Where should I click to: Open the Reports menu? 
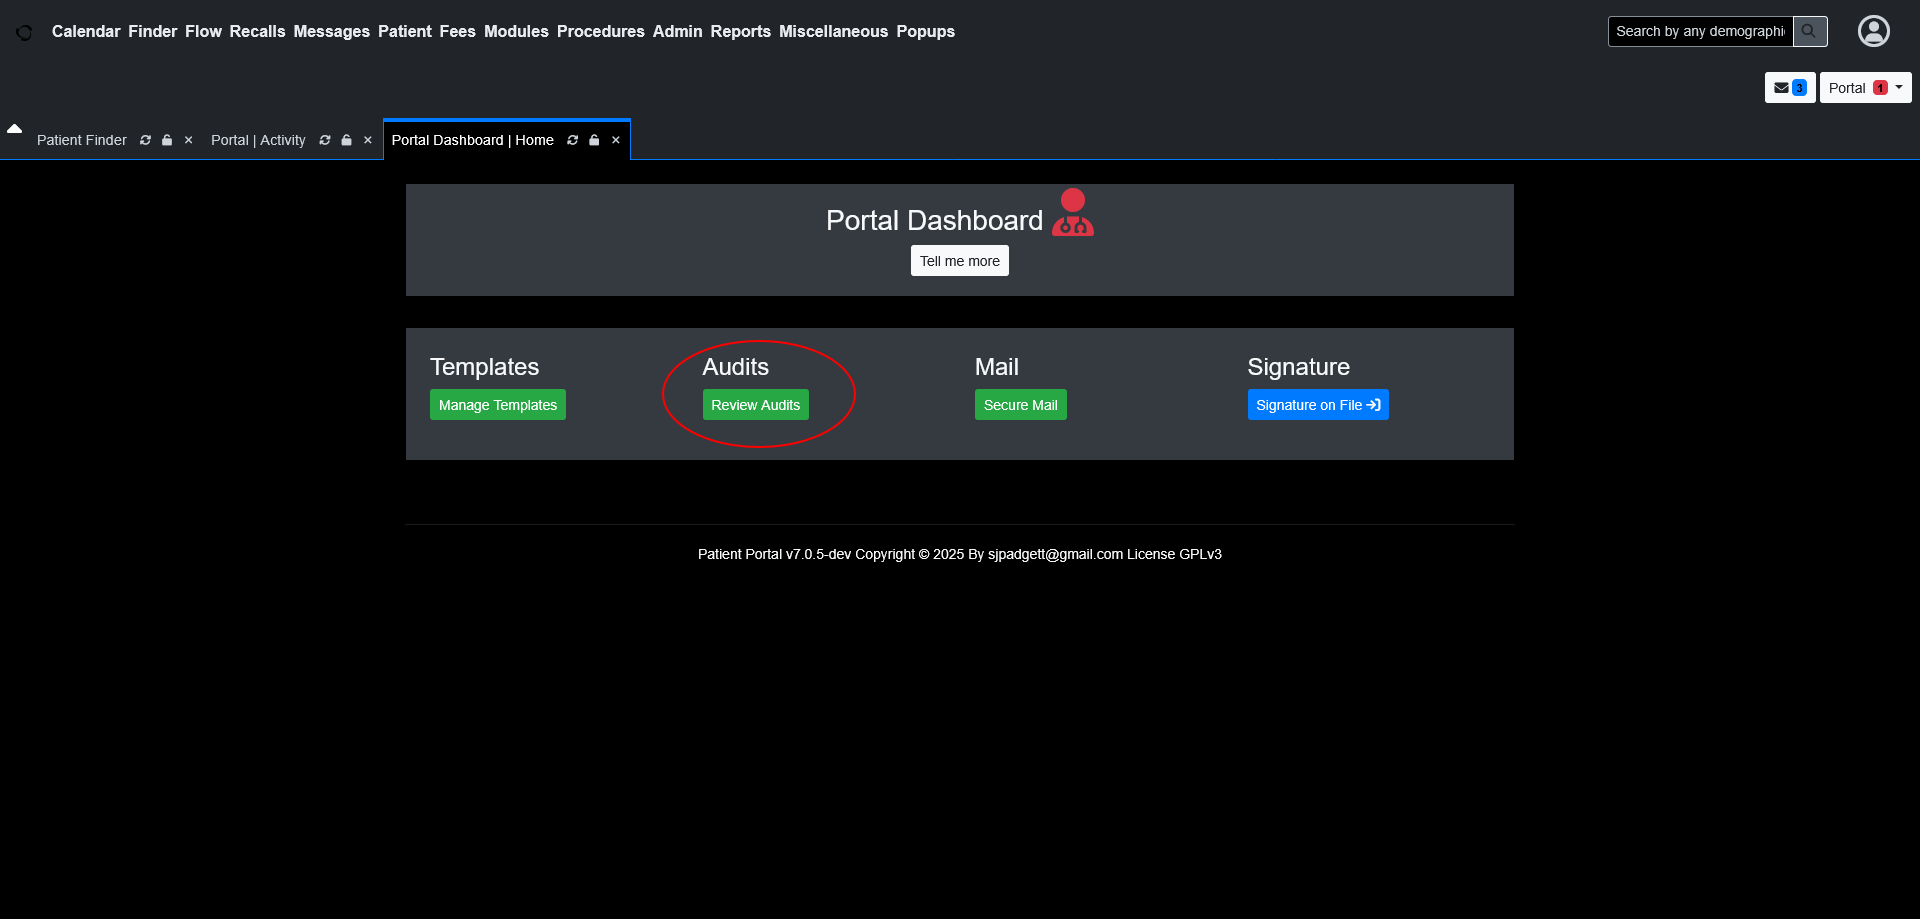(x=740, y=32)
